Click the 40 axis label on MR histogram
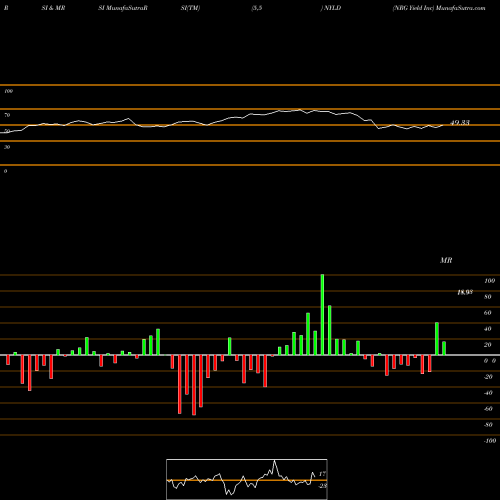Image resolution: width=500 pixels, height=500 pixels. (x=488, y=329)
